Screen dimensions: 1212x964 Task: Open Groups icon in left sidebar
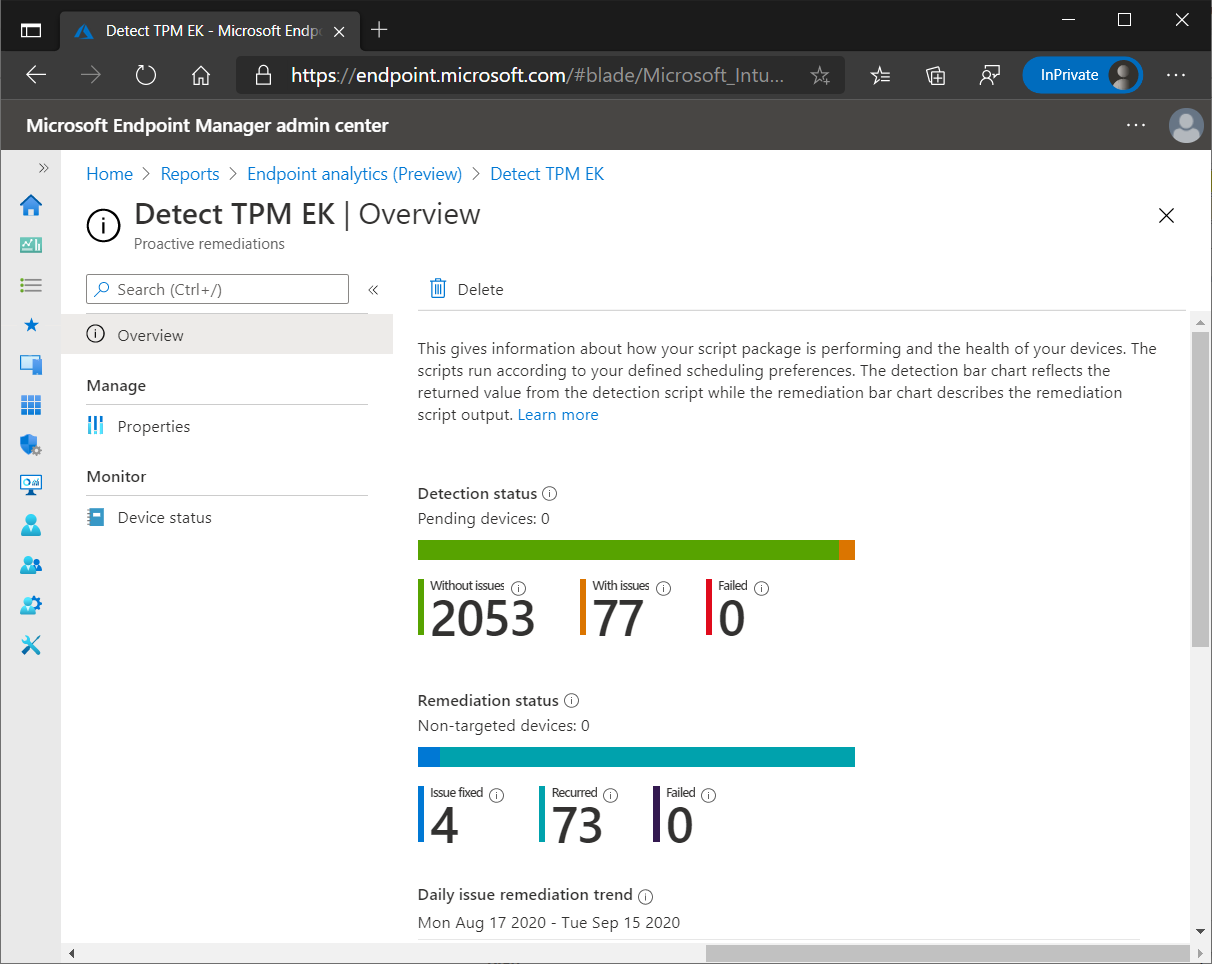(x=31, y=565)
